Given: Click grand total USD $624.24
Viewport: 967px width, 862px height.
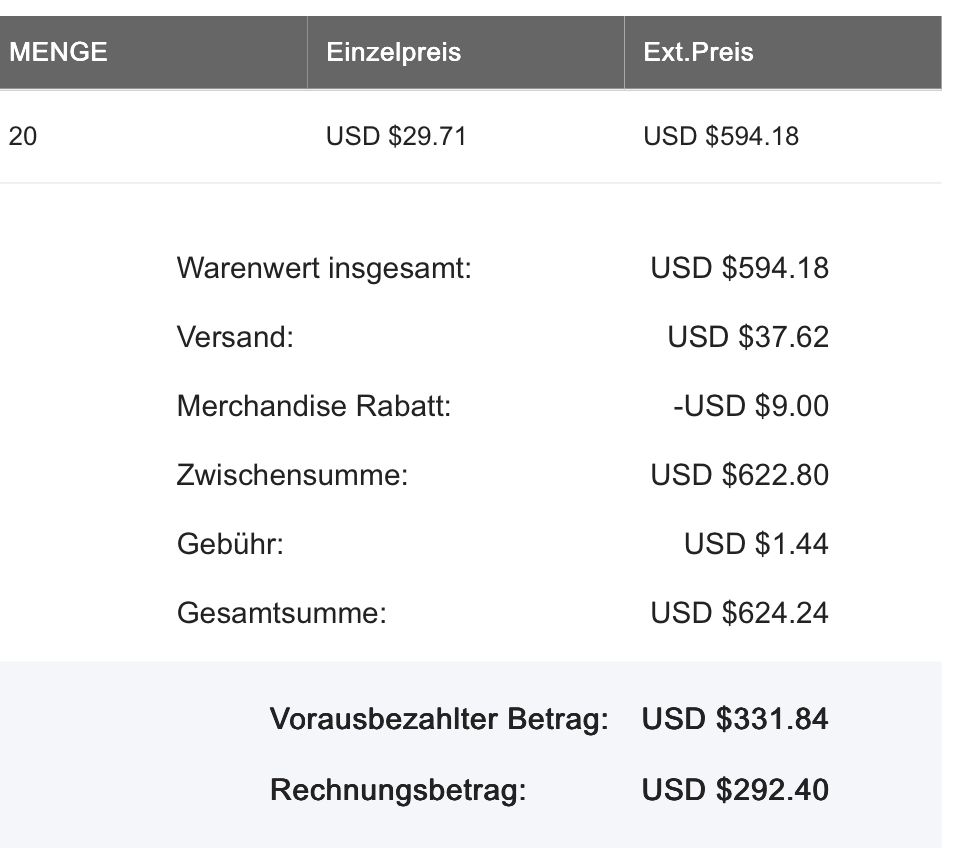Looking at the screenshot, I should click(x=739, y=614).
